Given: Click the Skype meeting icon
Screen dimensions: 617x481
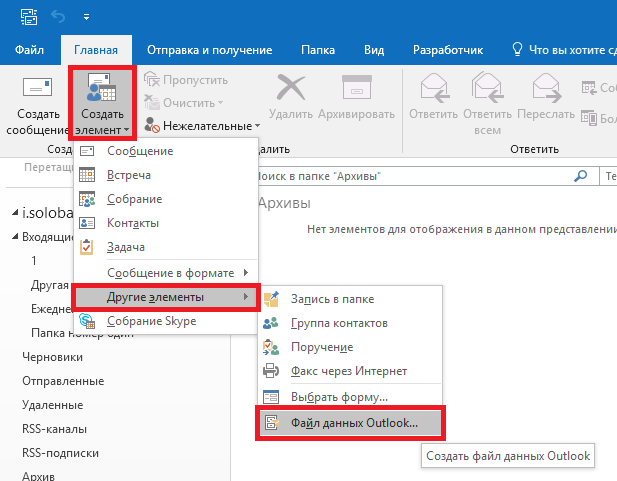Looking at the screenshot, I should click(x=87, y=321).
